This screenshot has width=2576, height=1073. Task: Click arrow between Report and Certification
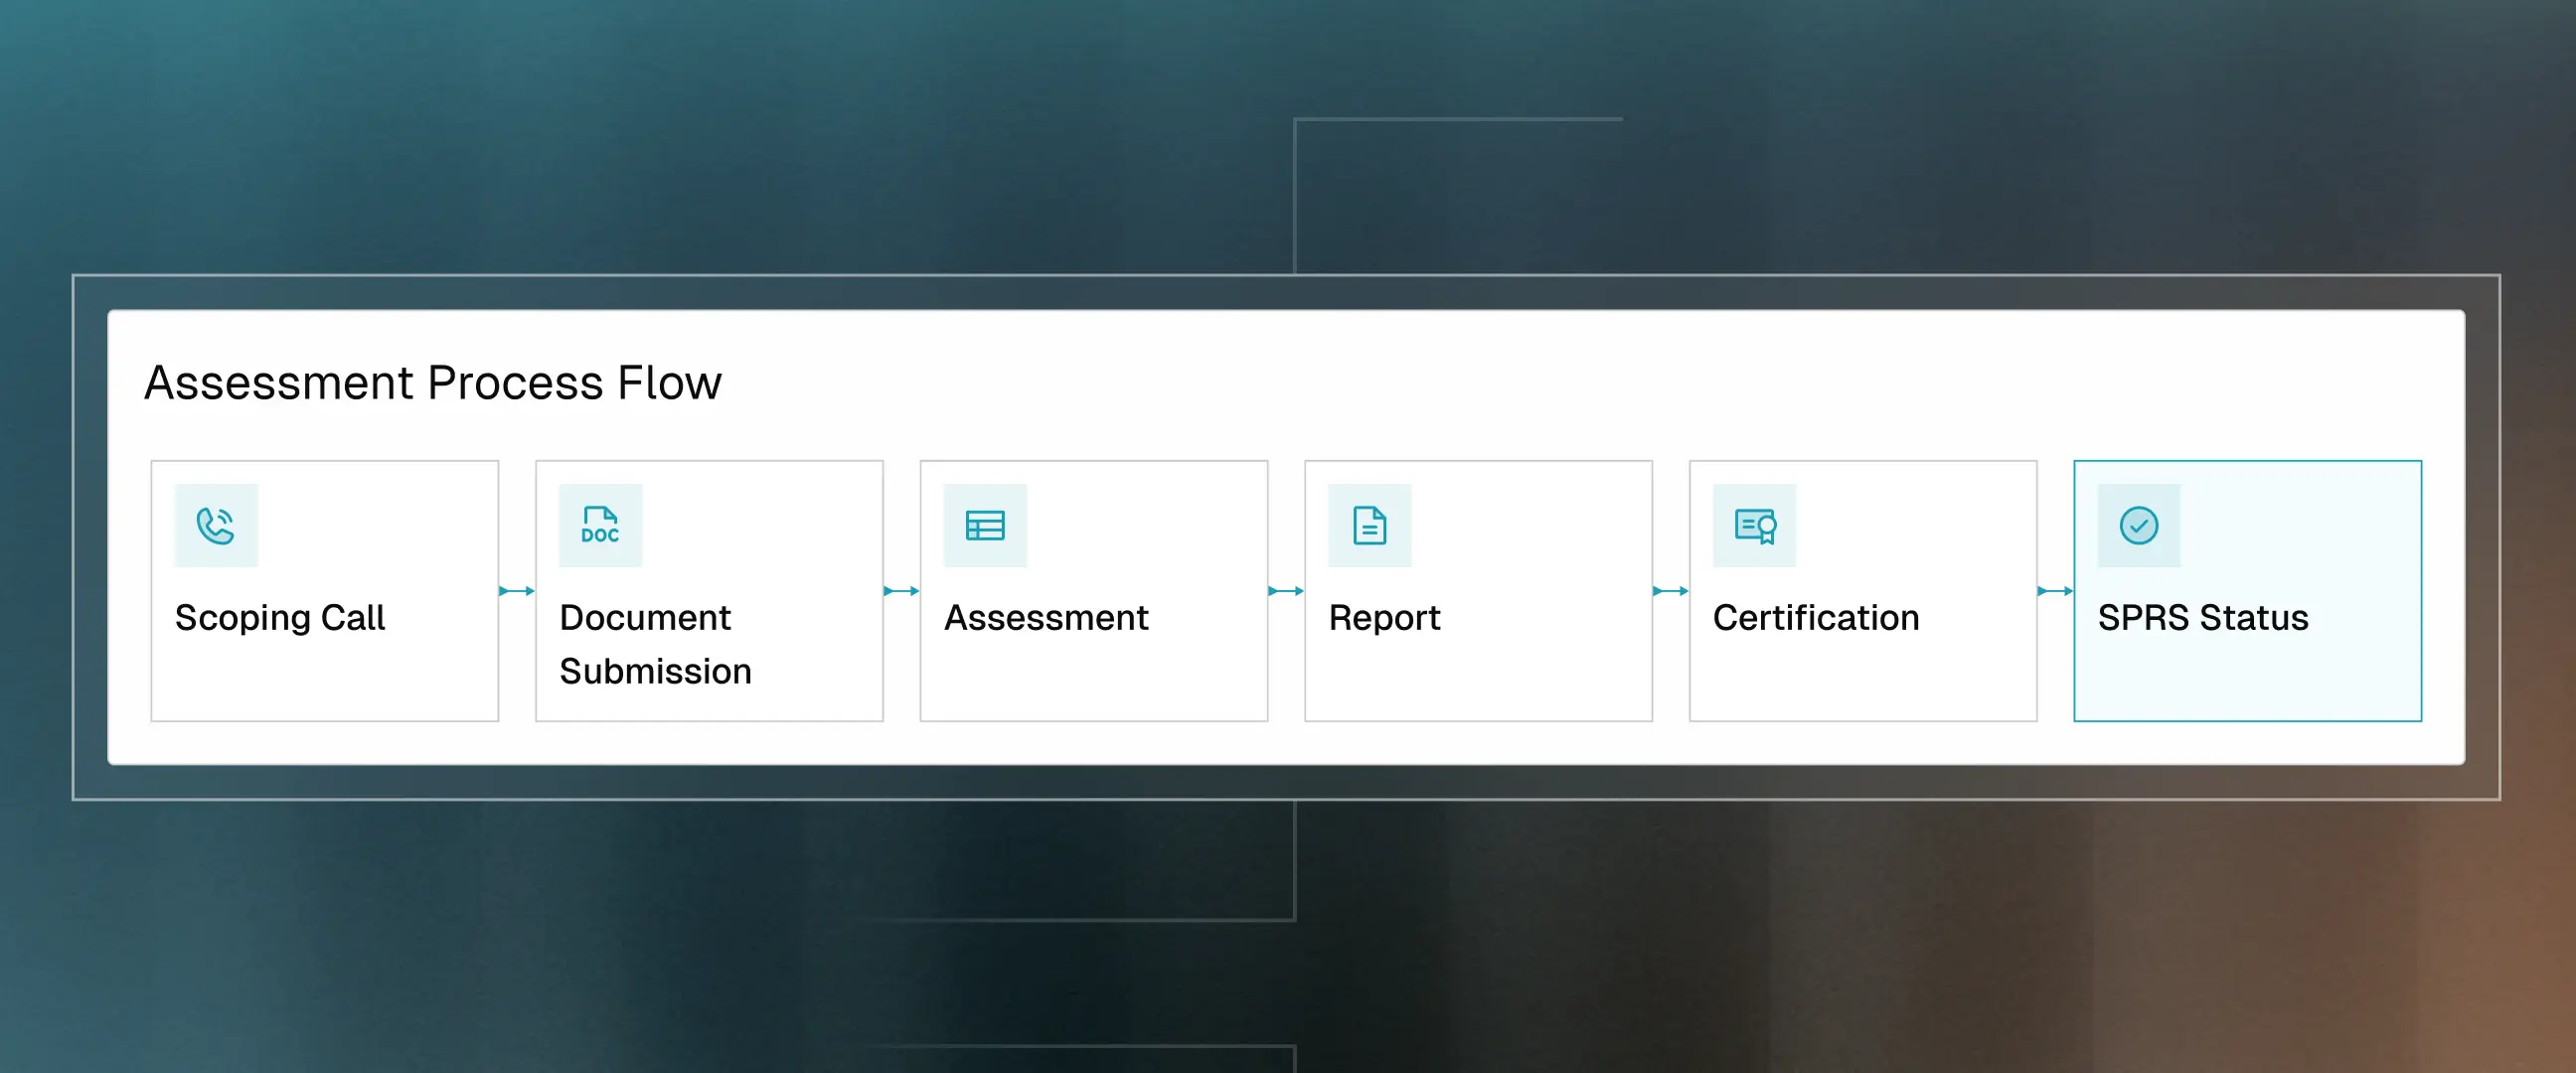tap(1670, 591)
